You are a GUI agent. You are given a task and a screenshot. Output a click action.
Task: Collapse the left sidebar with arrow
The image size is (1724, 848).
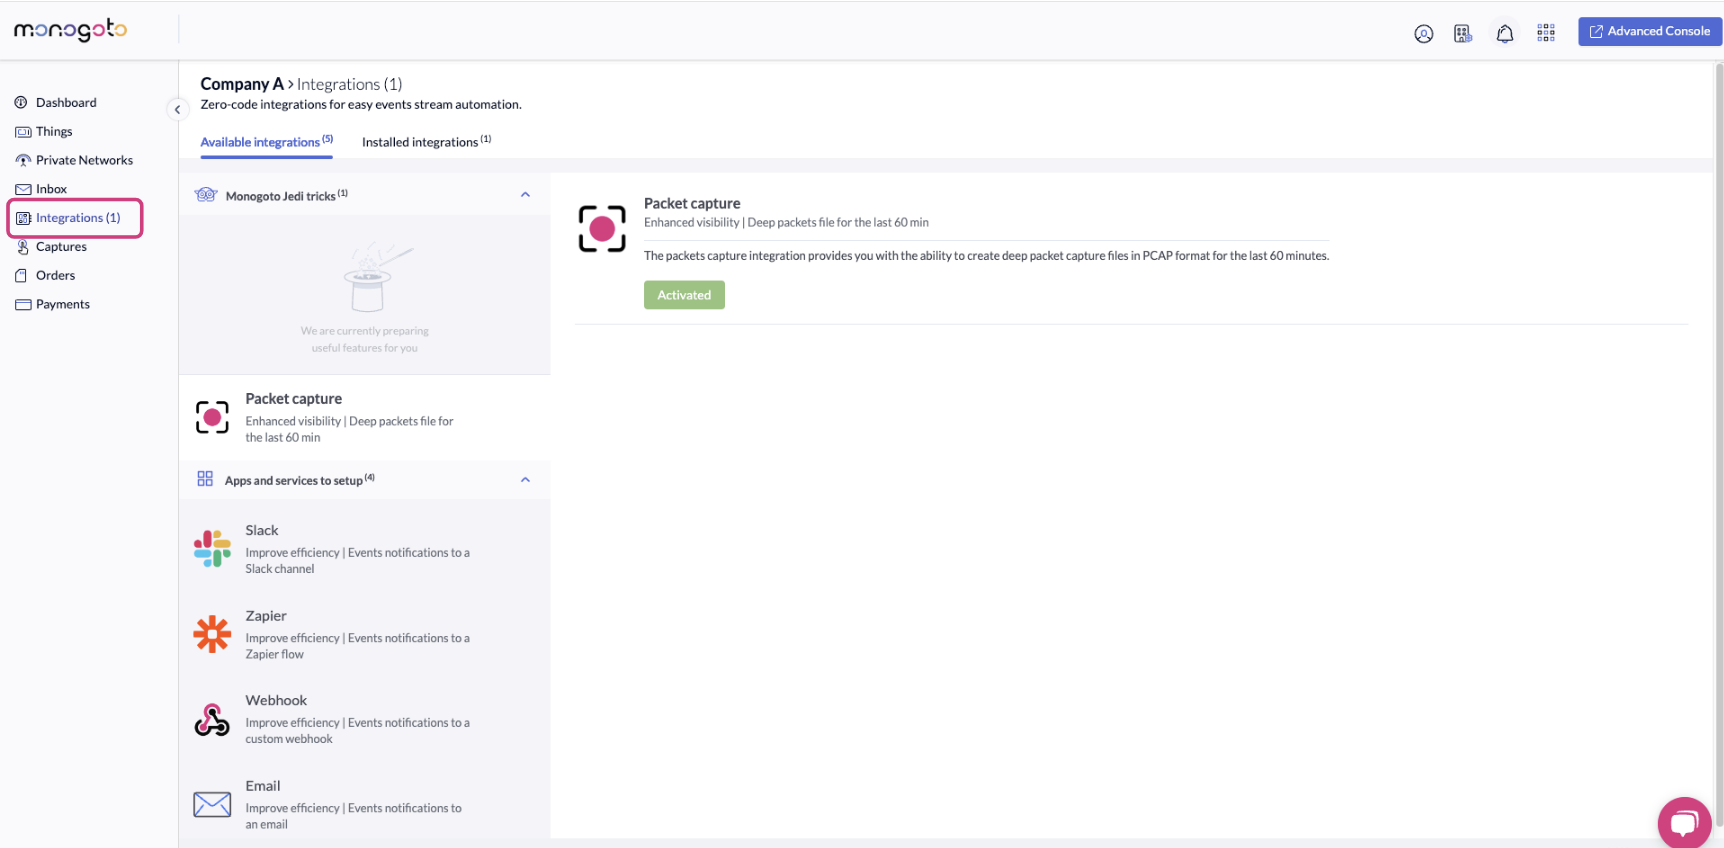(177, 110)
